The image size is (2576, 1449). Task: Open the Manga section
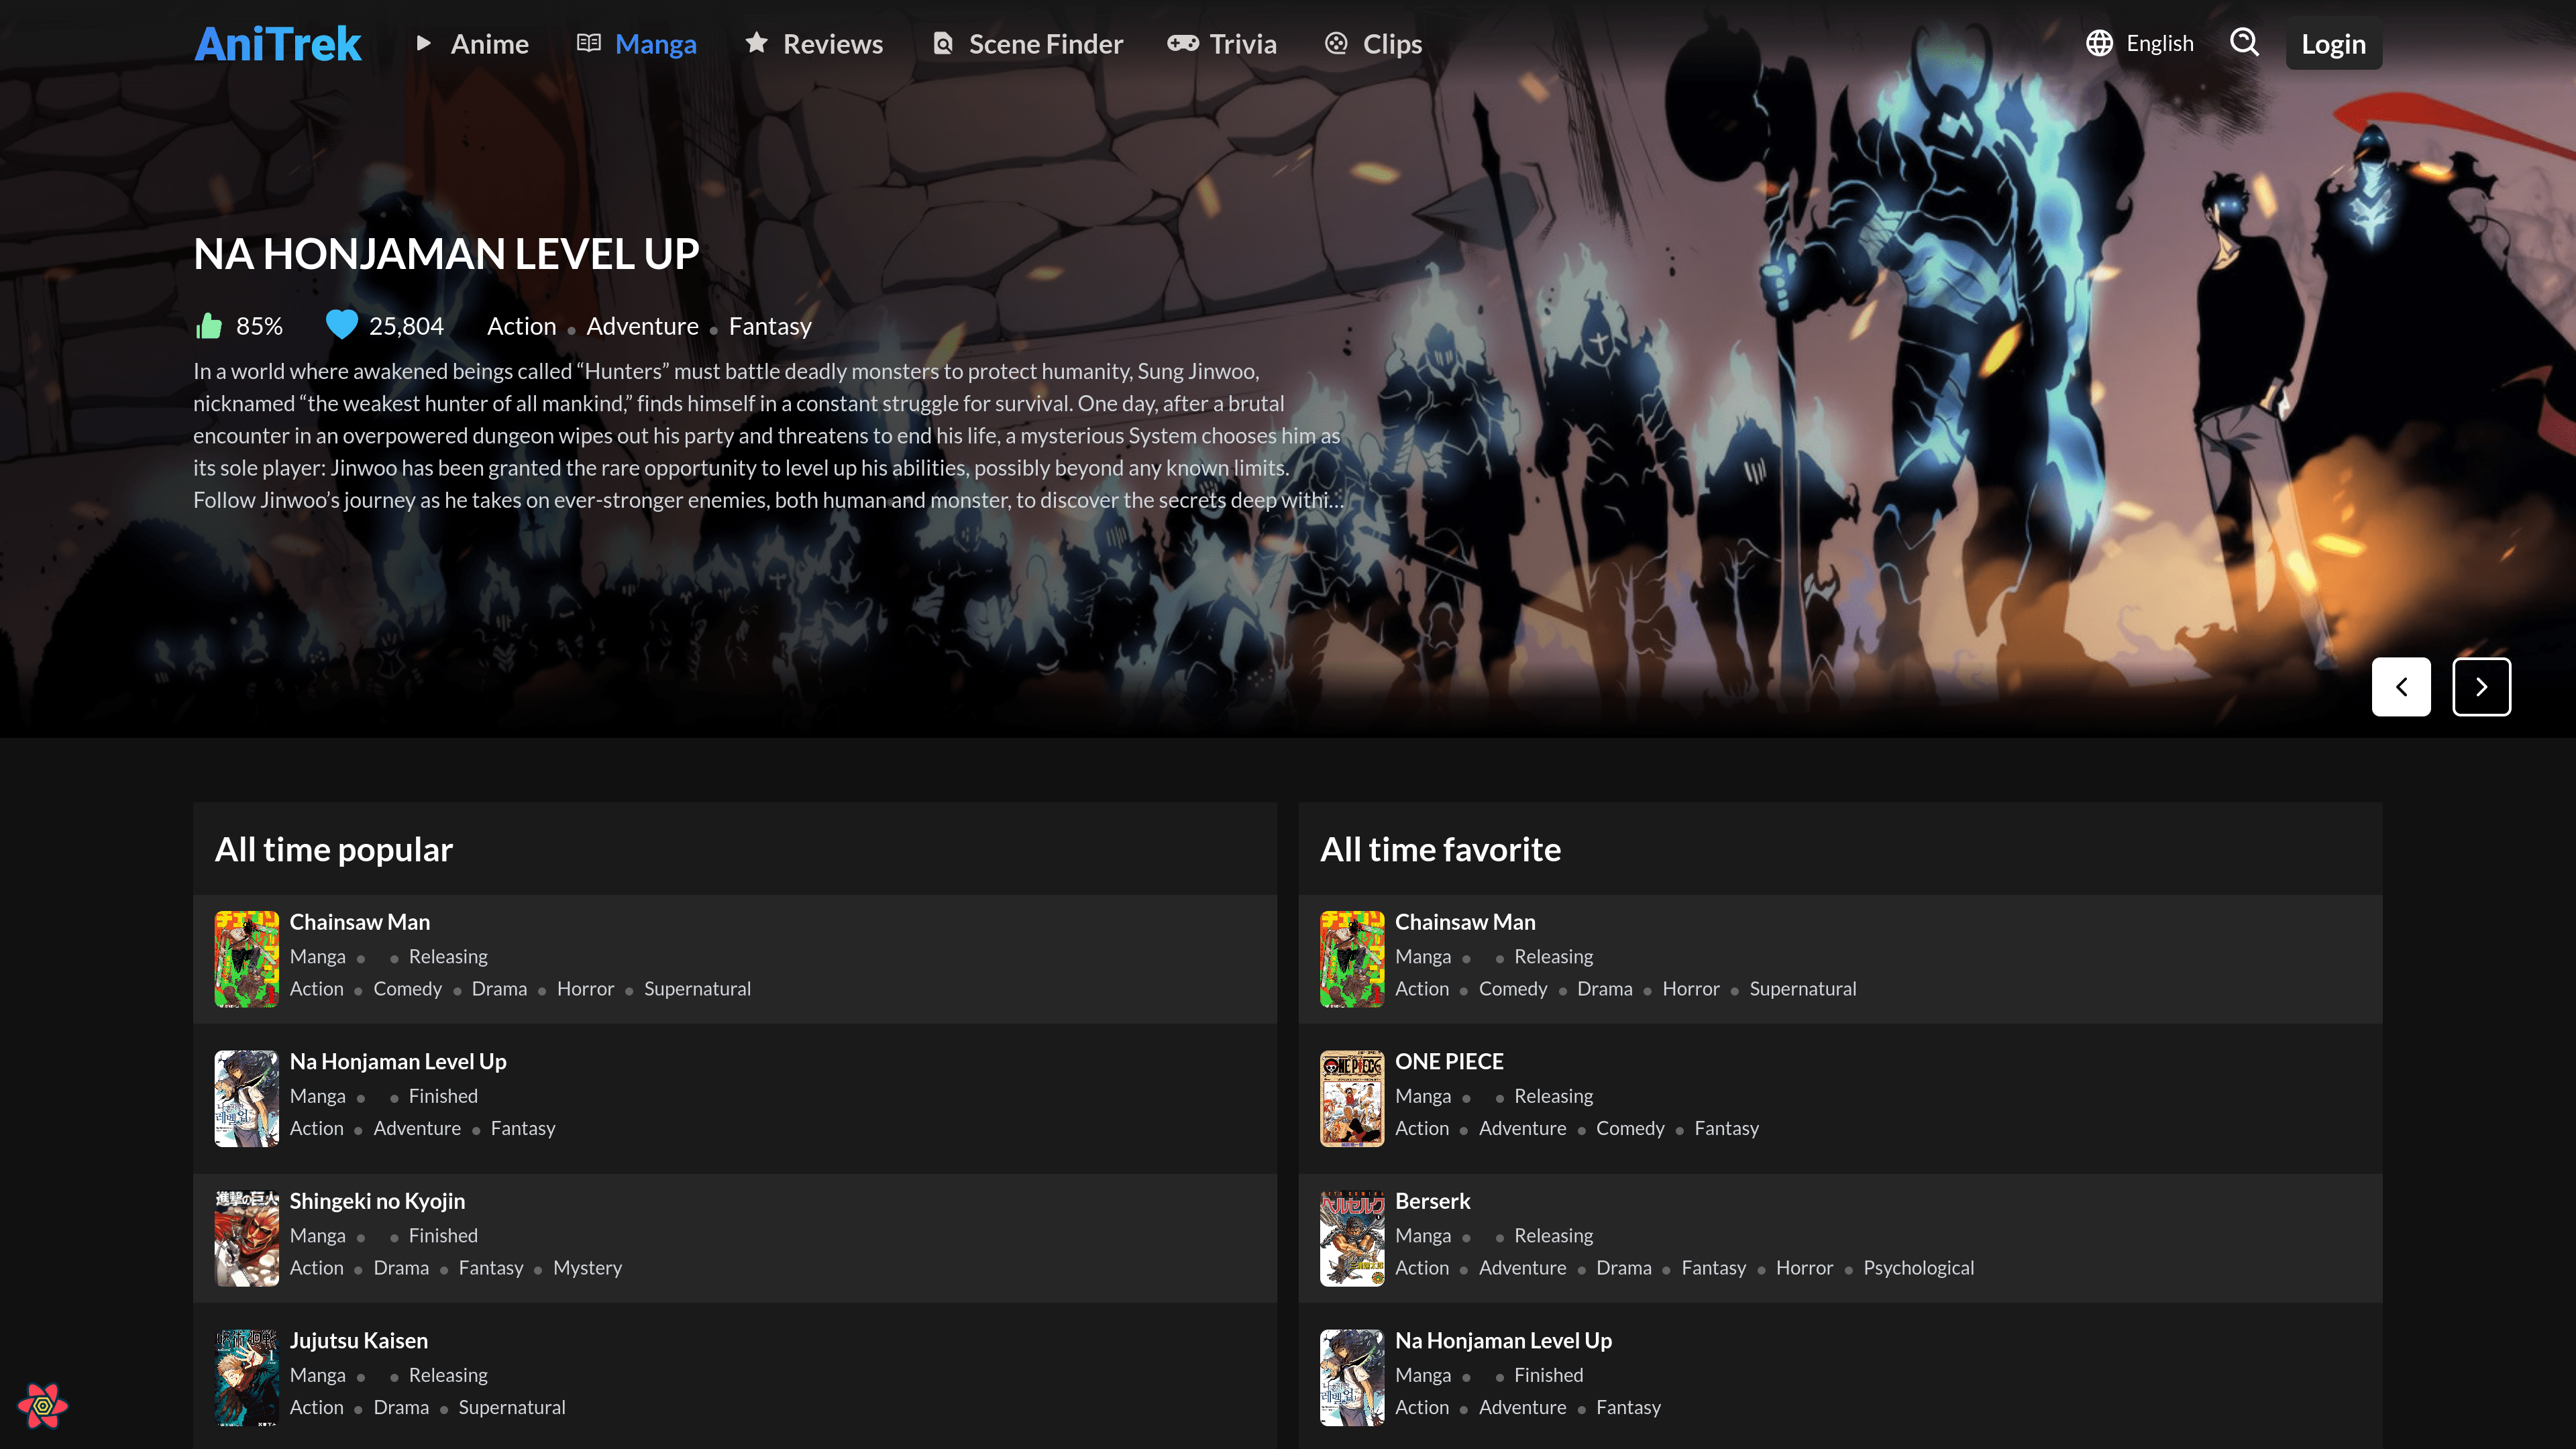point(655,44)
